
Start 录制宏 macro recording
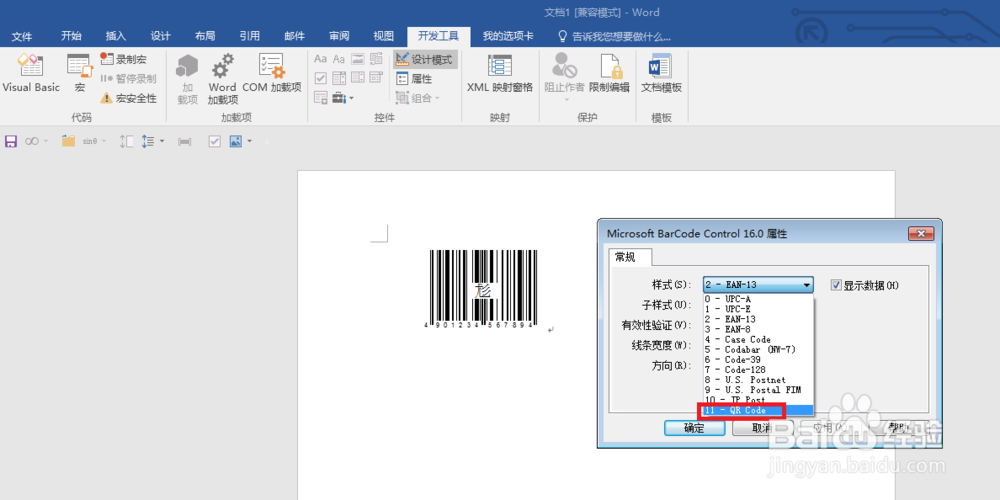124,59
